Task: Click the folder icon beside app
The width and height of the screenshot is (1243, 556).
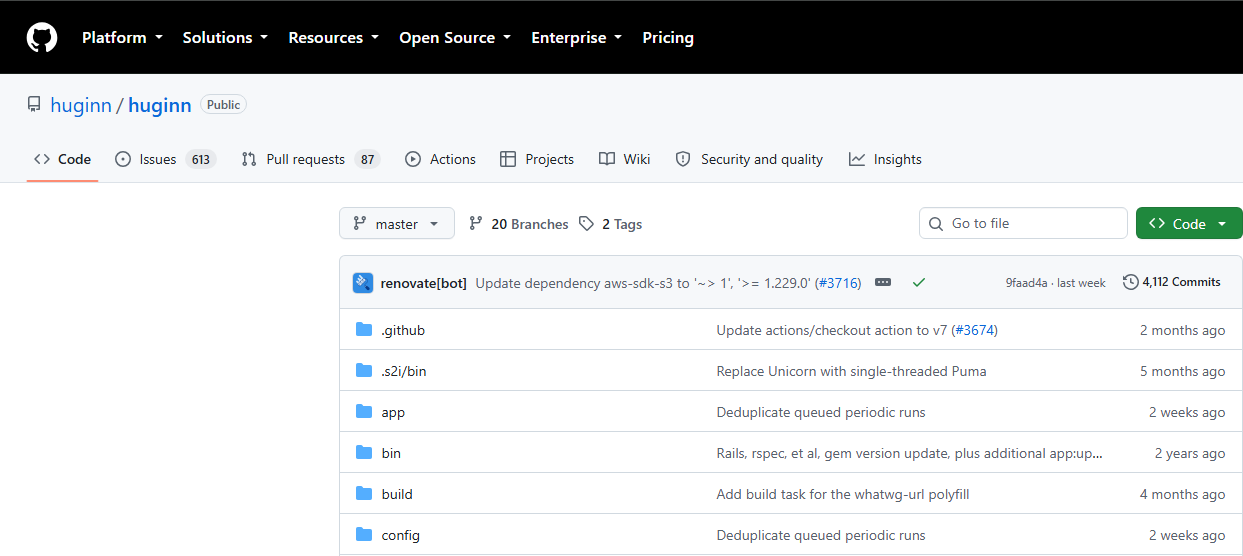Action: tap(364, 412)
